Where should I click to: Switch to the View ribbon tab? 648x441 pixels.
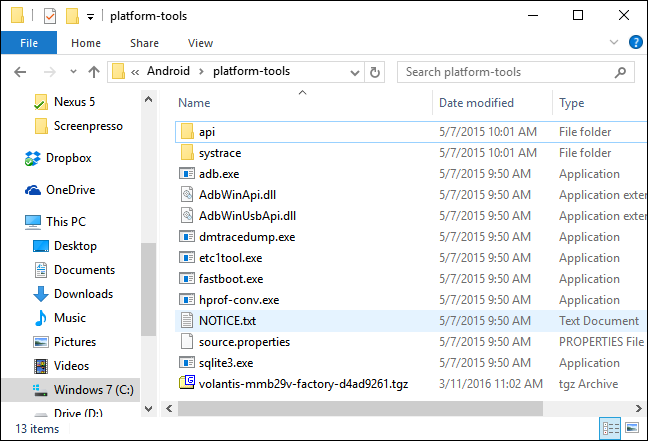point(200,43)
